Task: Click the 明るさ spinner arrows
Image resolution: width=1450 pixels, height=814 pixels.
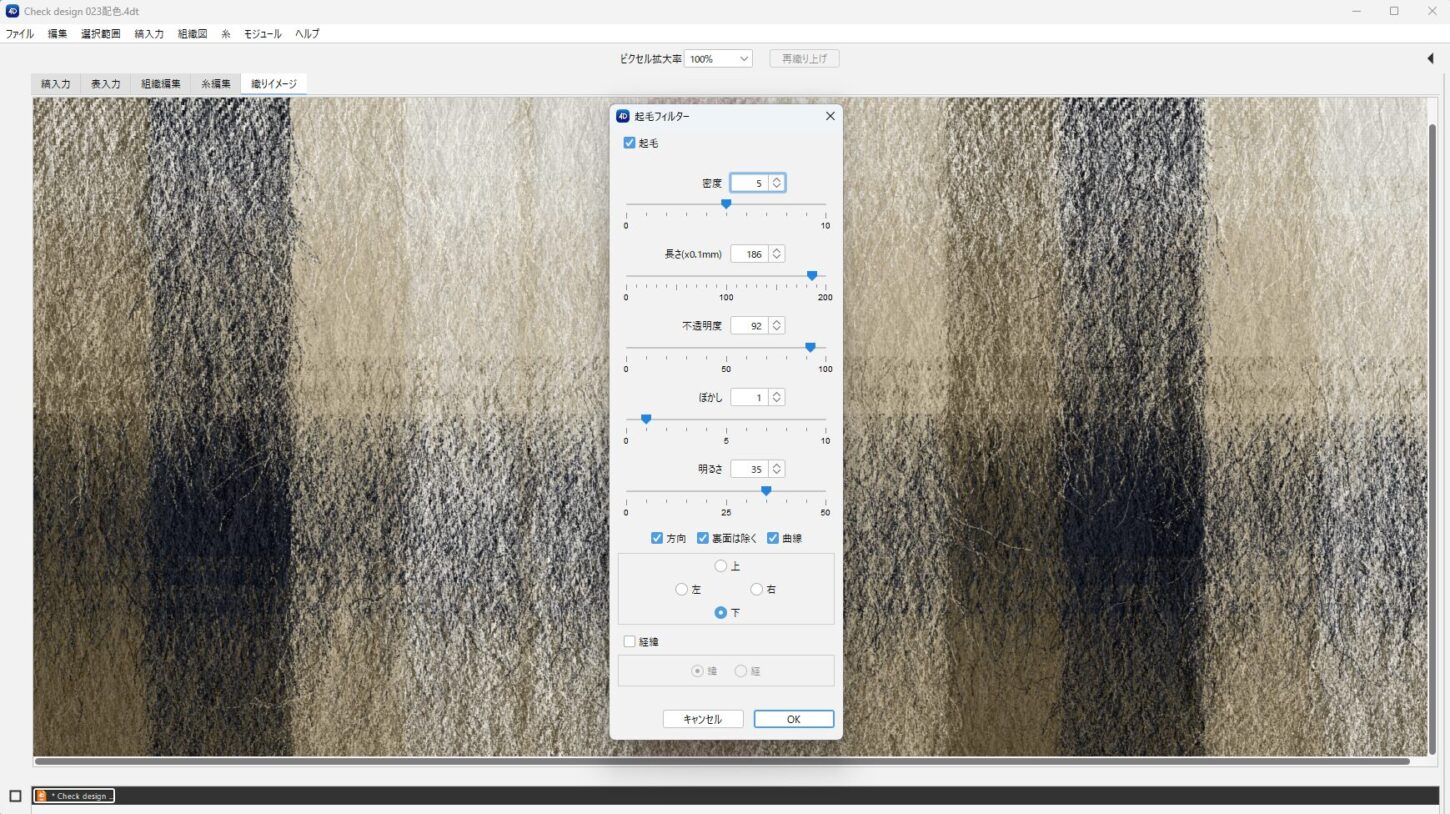Action: [x=776, y=469]
